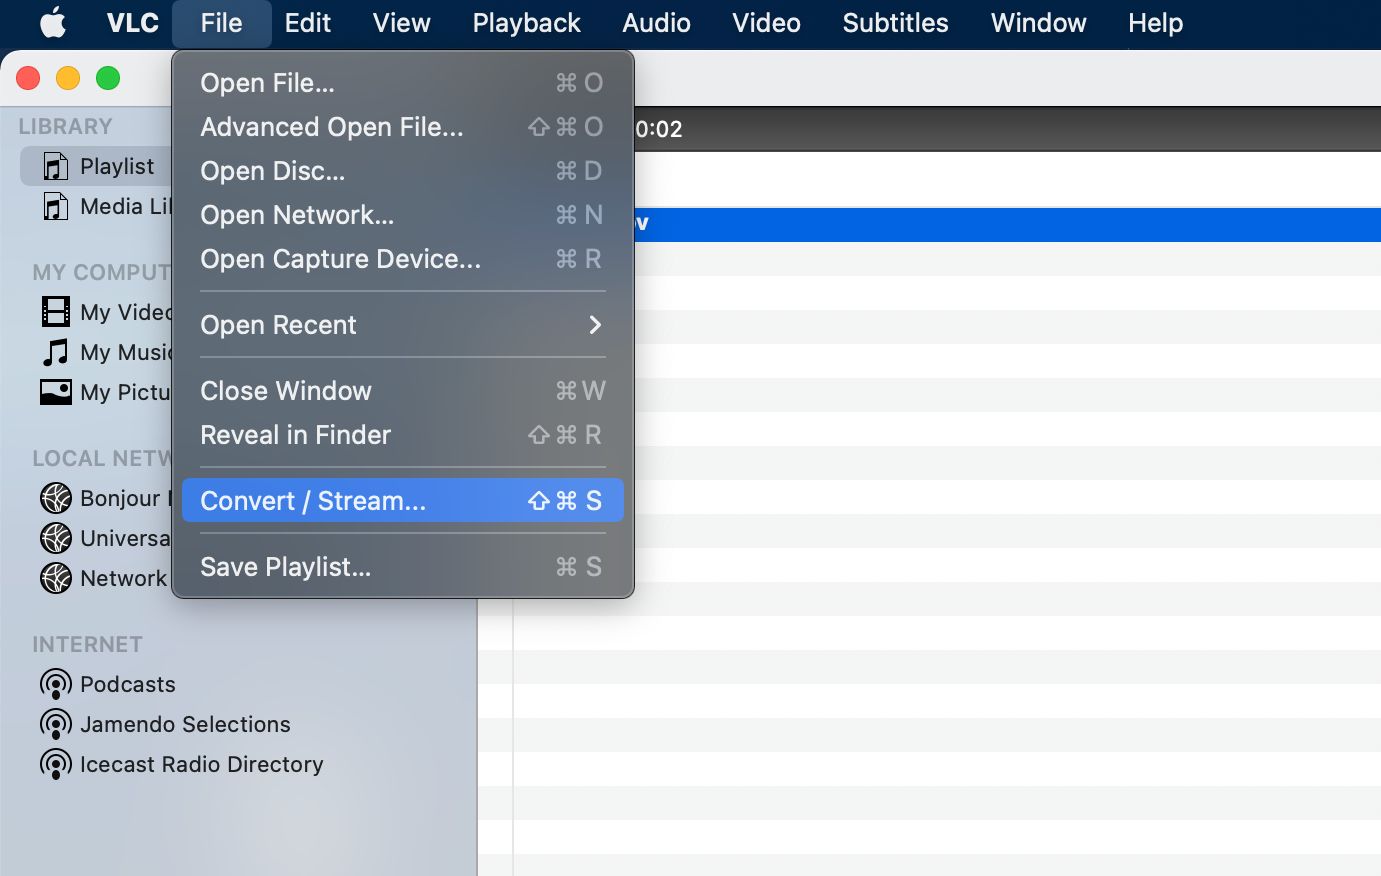1381x876 pixels.
Task: Open the Video menu
Action: pyautogui.click(x=766, y=23)
